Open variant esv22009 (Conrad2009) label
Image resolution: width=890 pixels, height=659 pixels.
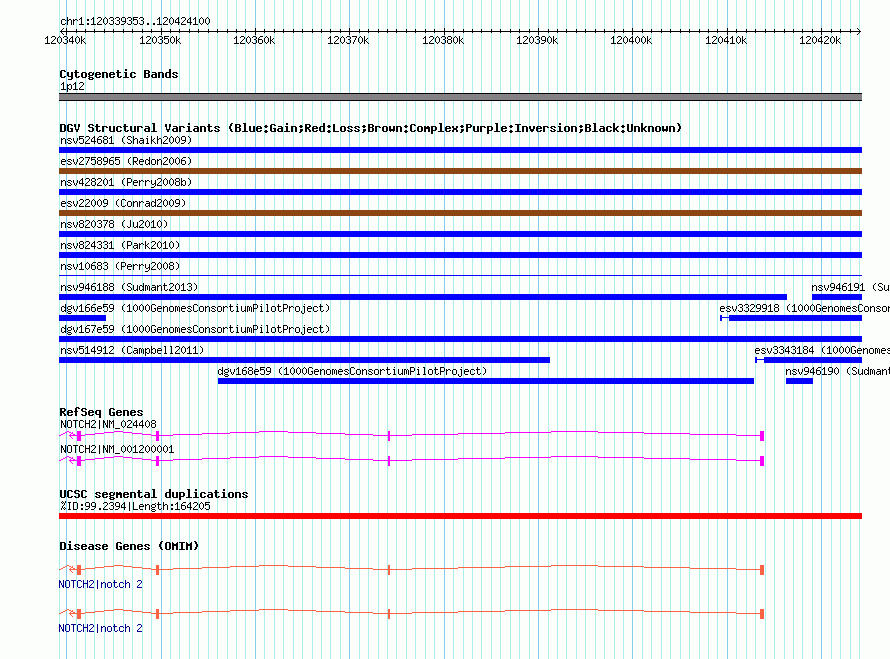(123, 203)
